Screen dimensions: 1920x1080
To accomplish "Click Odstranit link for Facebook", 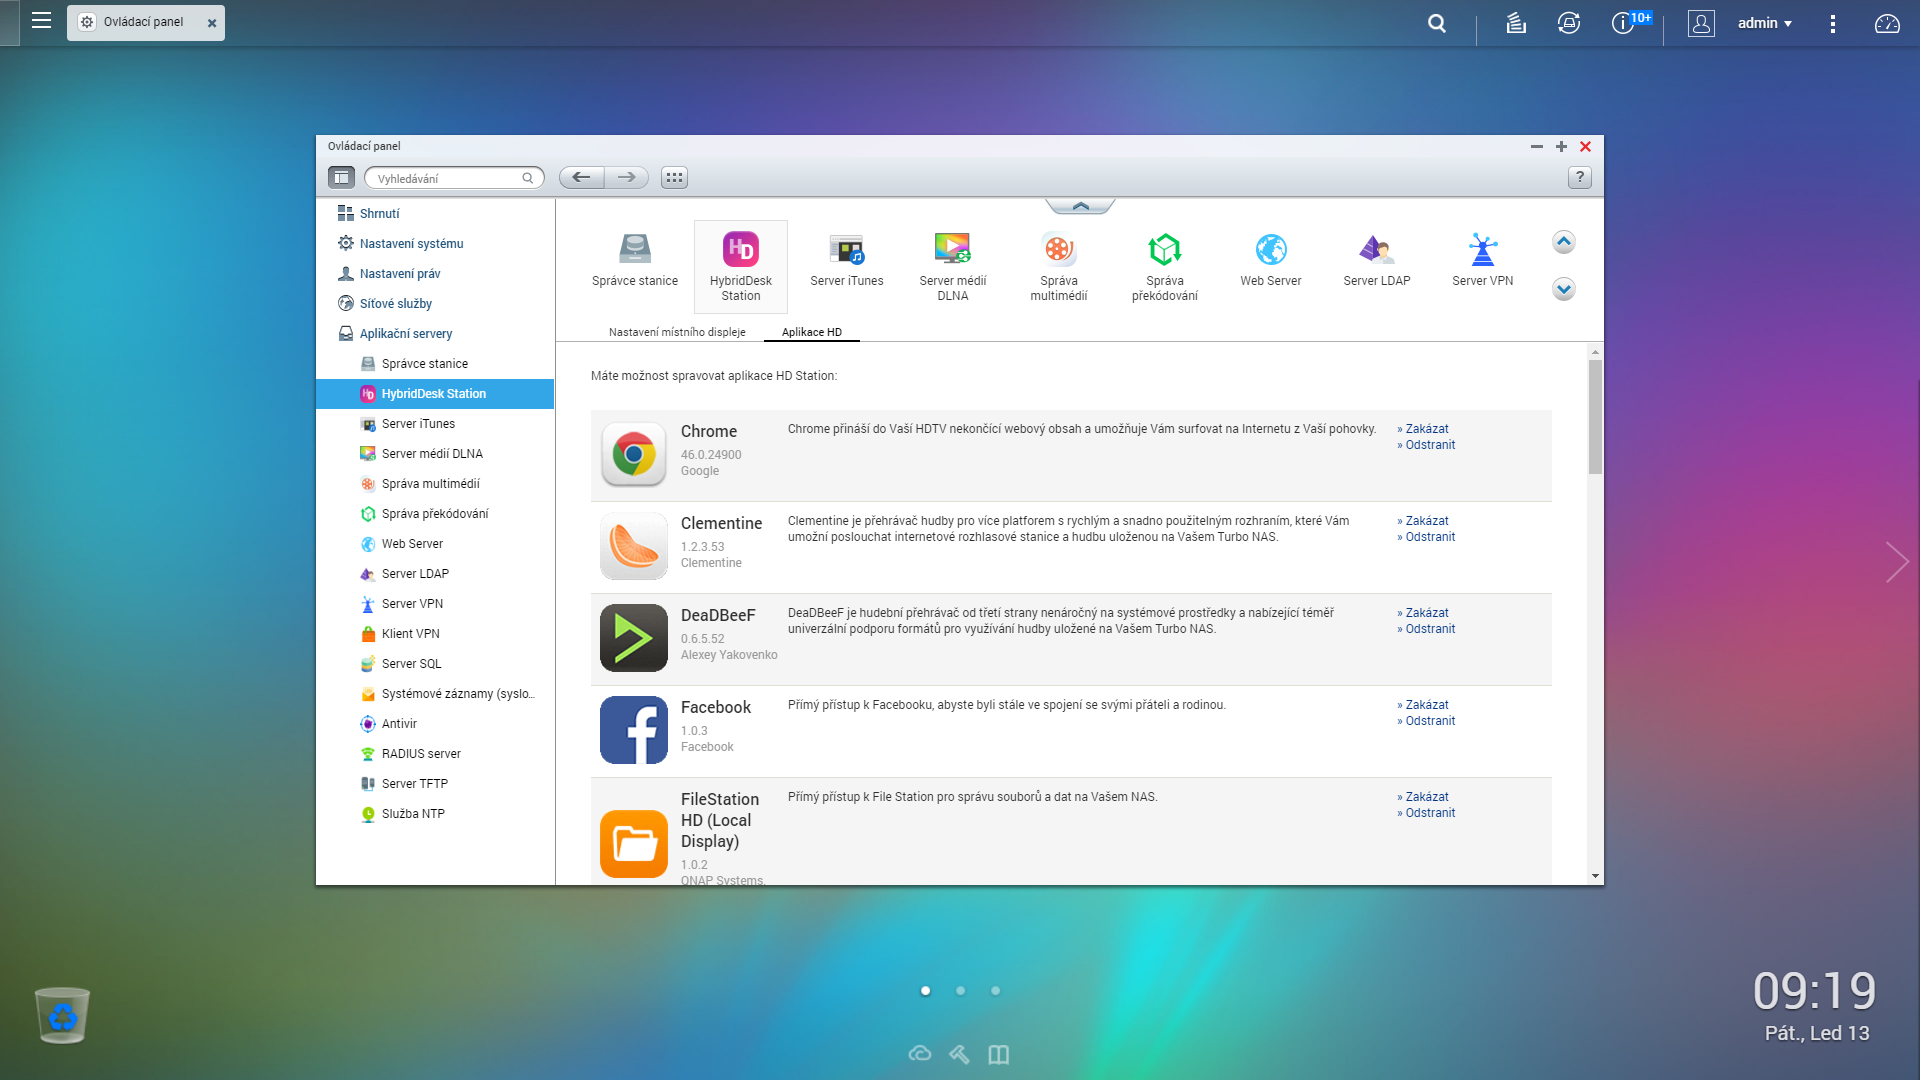I will point(1430,721).
